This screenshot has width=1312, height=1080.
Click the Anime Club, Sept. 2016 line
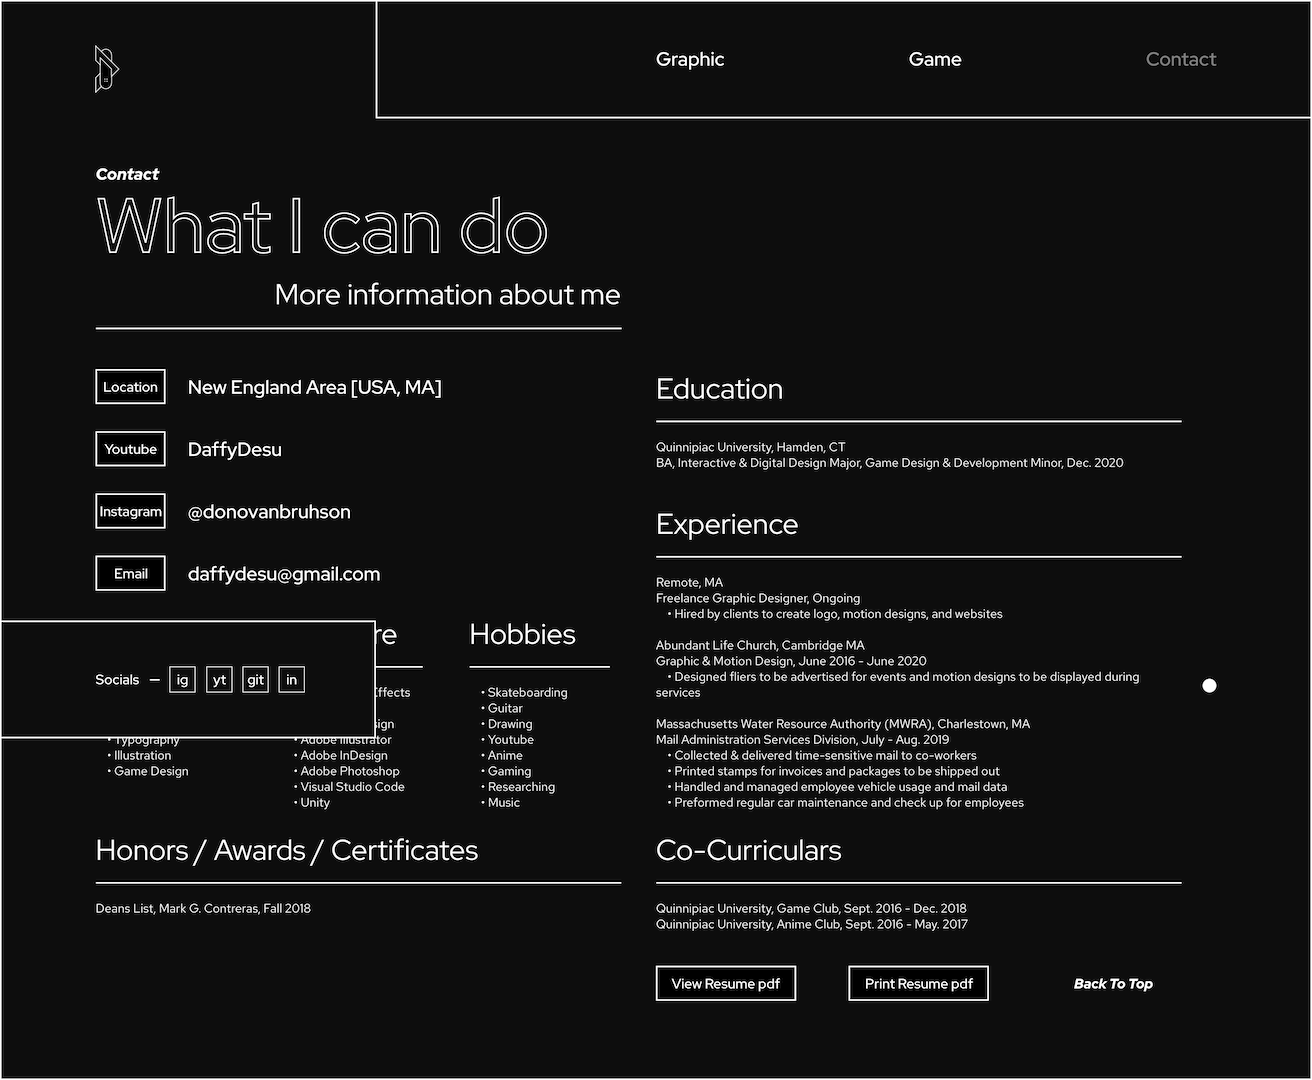coord(812,924)
